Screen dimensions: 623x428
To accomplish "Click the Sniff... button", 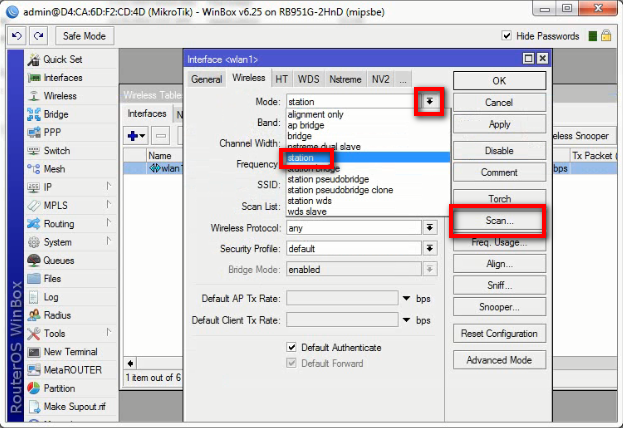I will click(x=499, y=285).
